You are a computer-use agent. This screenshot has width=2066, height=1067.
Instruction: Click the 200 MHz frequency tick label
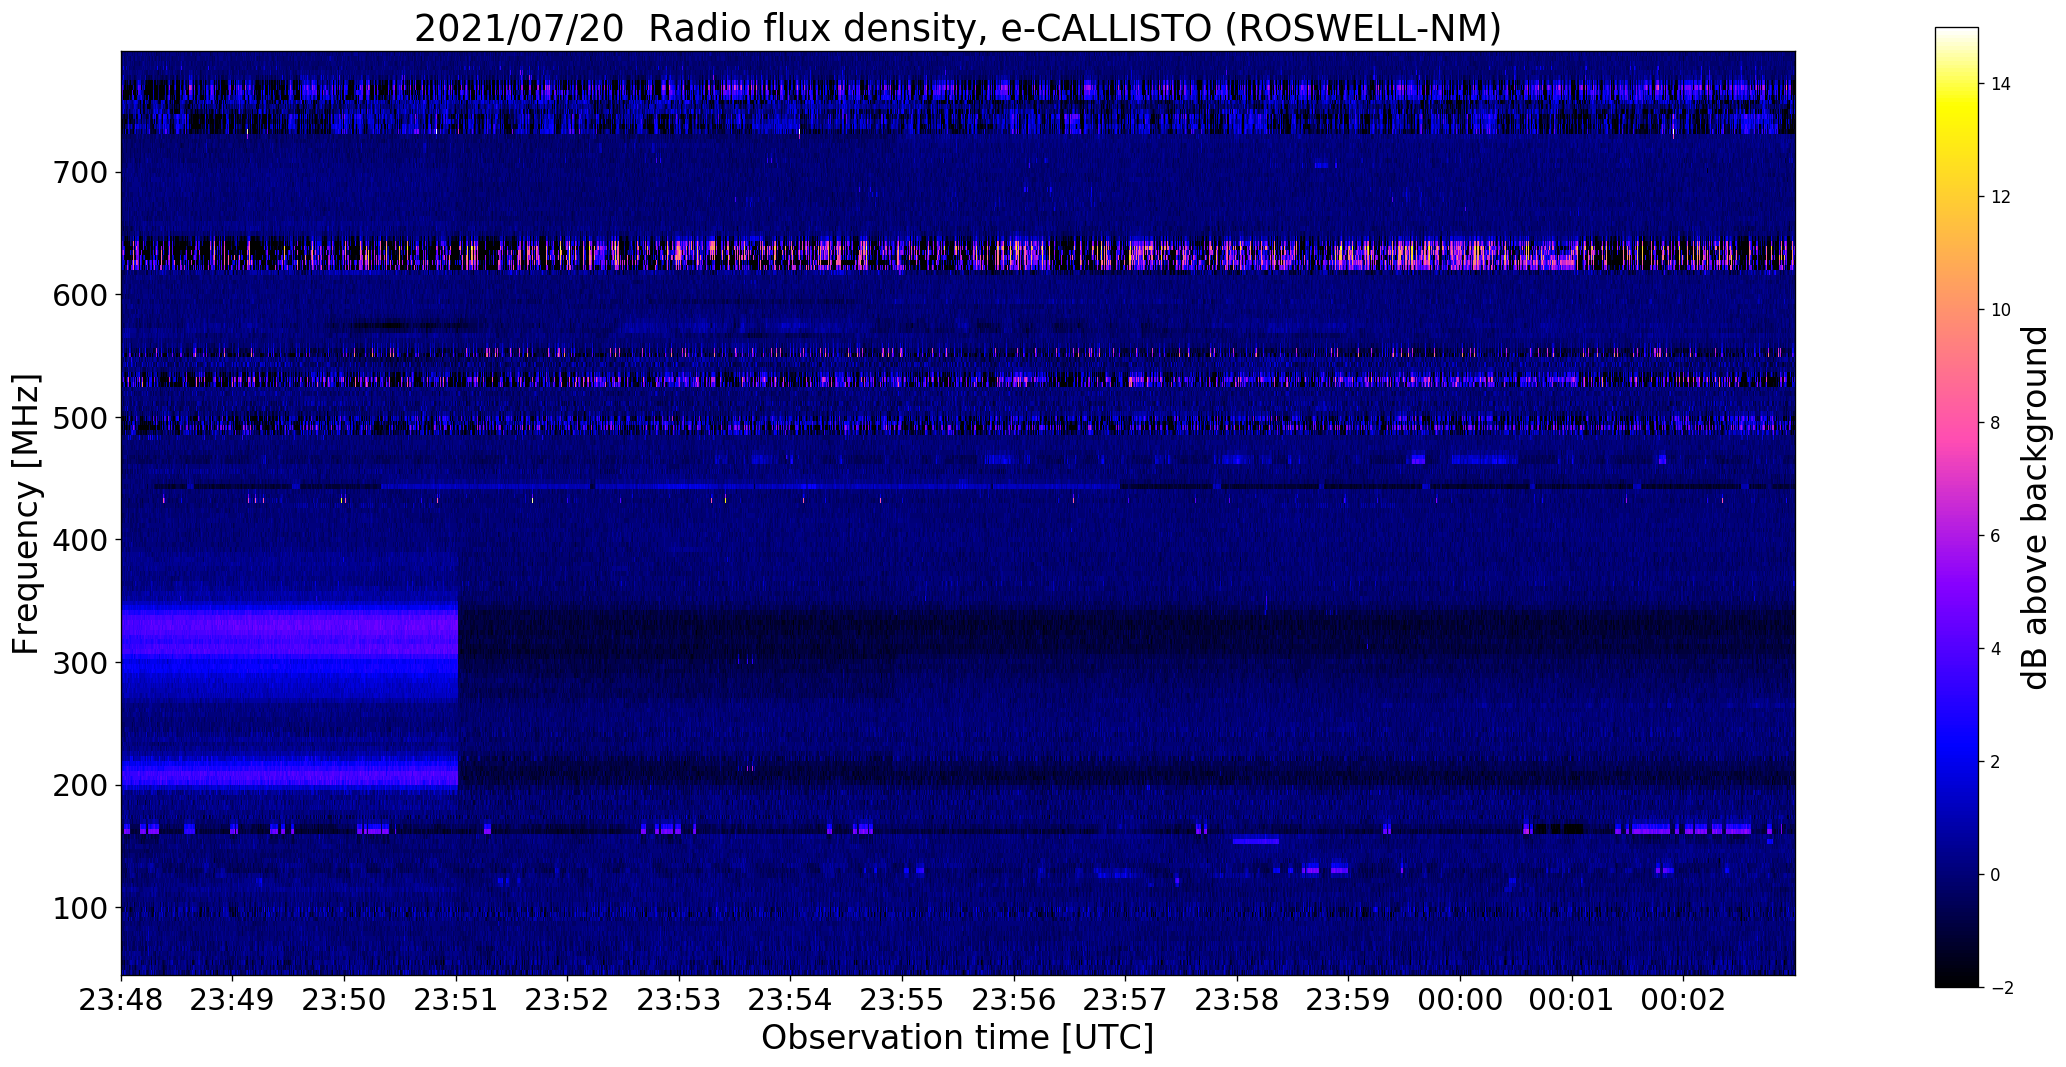[78, 785]
